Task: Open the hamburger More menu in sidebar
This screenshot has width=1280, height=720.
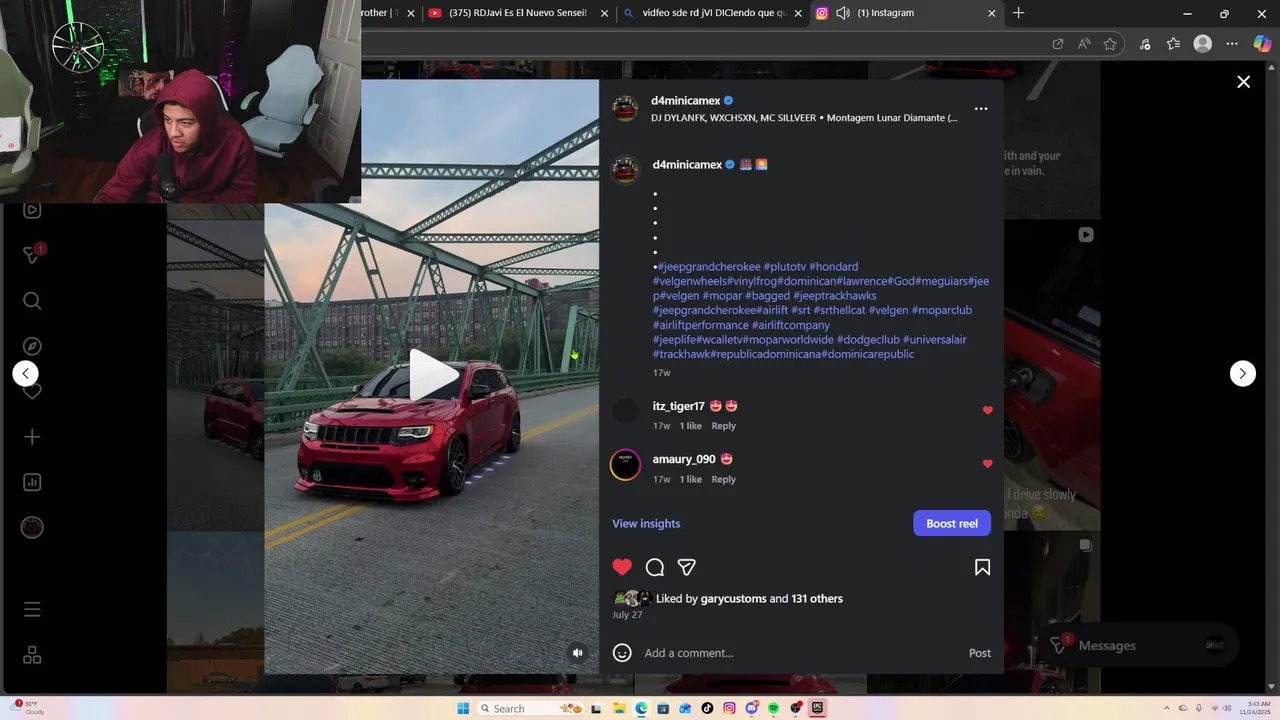Action: point(32,609)
